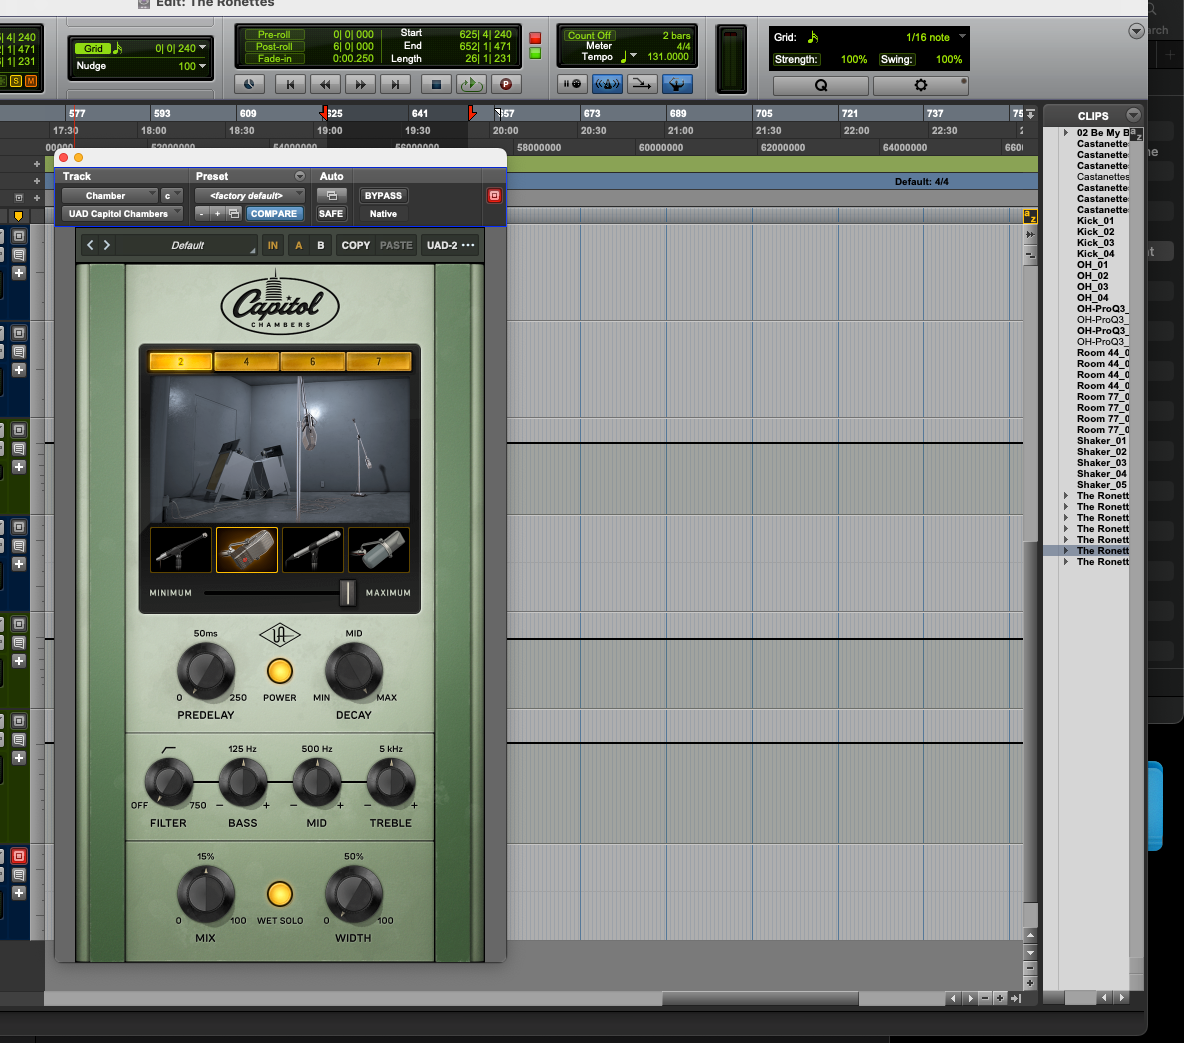Image resolution: width=1184 pixels, height=1043 pixels.
Task: Click the mic distance Minimum–Maximum slider handle
Action: pyautogui.click(x=347, y=593)
